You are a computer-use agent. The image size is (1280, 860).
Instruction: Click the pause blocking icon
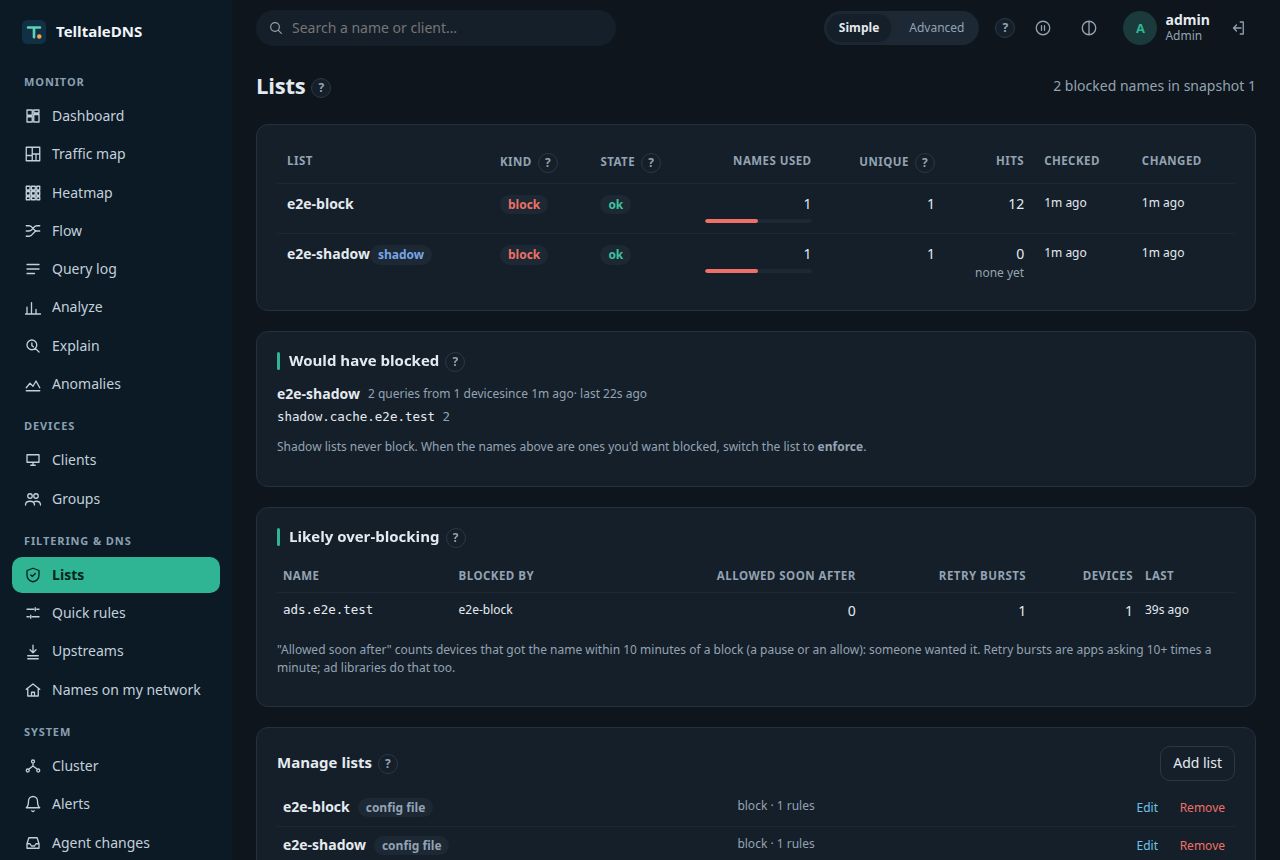(1043, 28)
